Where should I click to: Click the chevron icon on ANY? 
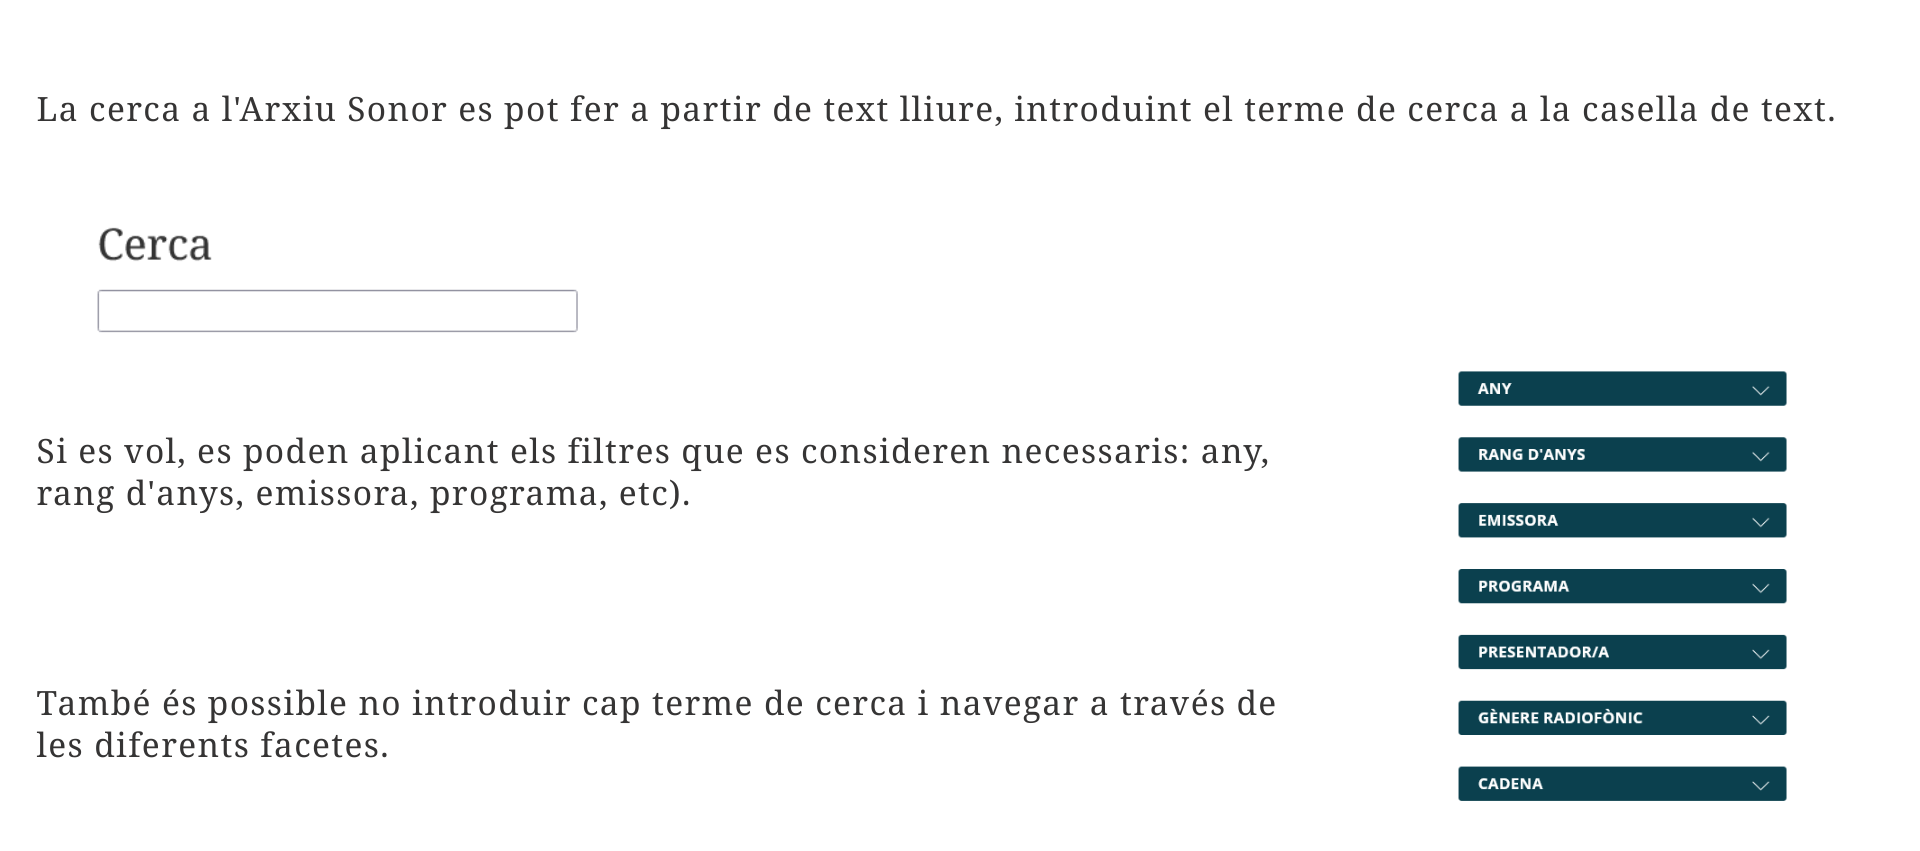point(1760,390)
